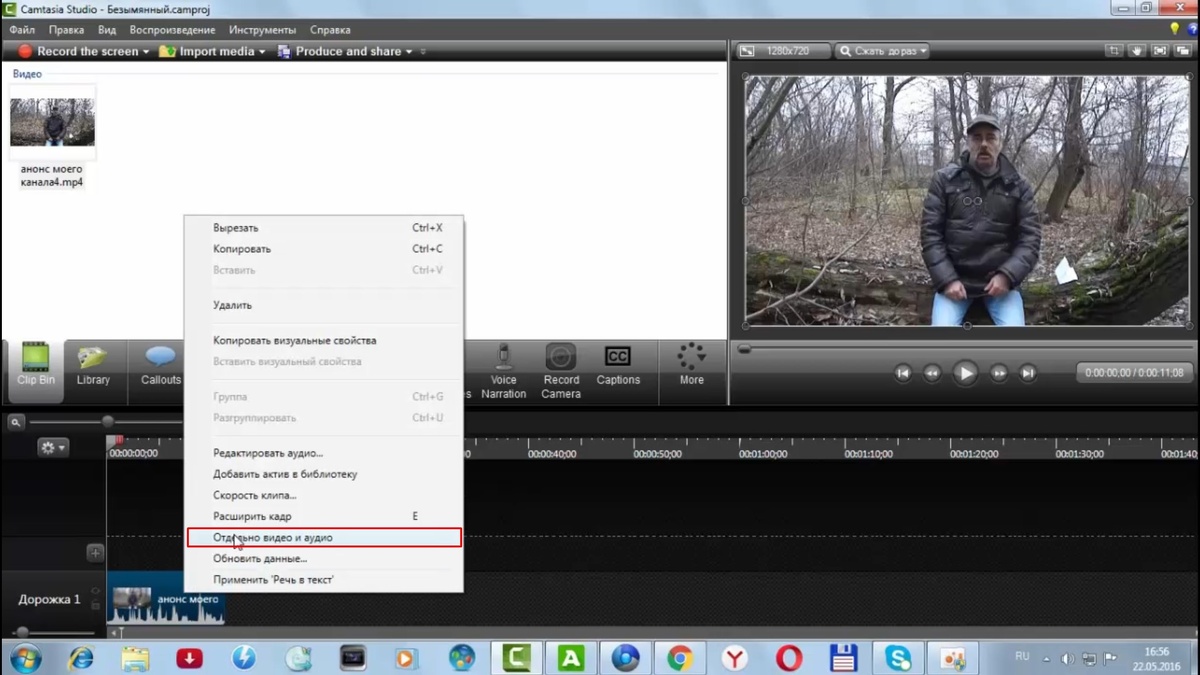The width and height of the screenshot is (1200, 675).
Task: Rewind the preview playback
Action: (932, 373)
